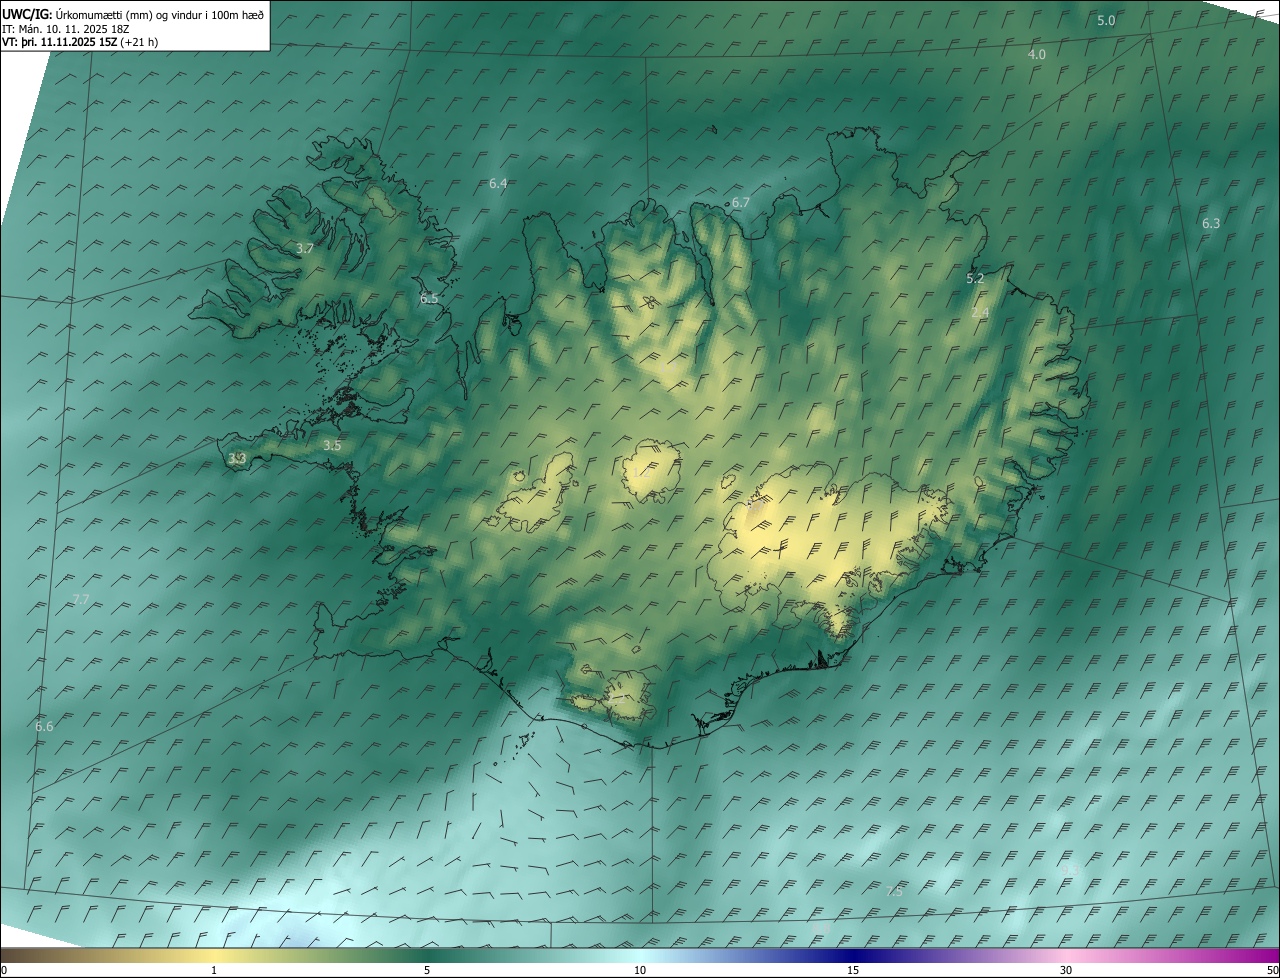This screenshot has width=1280, height=978.
Task: Click the 3.5 value label on Snæfellsnes
Action: click(333, 445)
